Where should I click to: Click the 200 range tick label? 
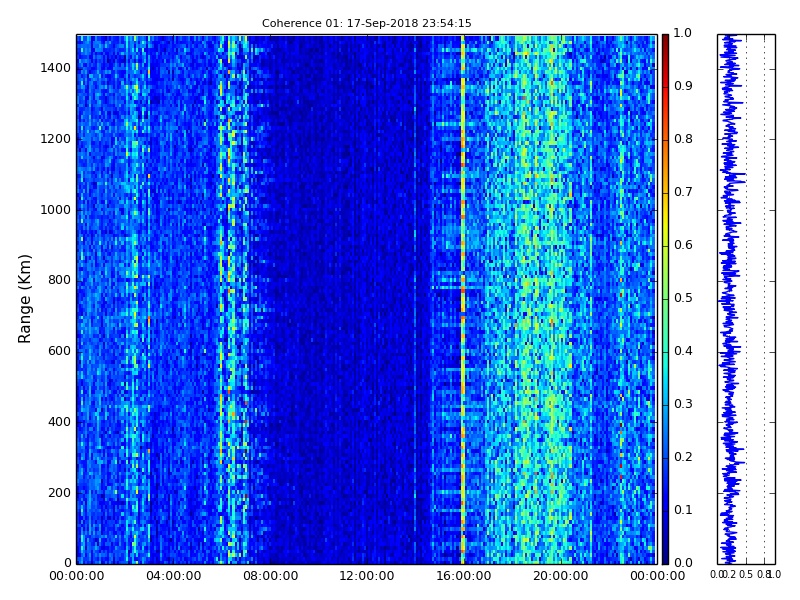pyautogui.click(x=59, y=493)
